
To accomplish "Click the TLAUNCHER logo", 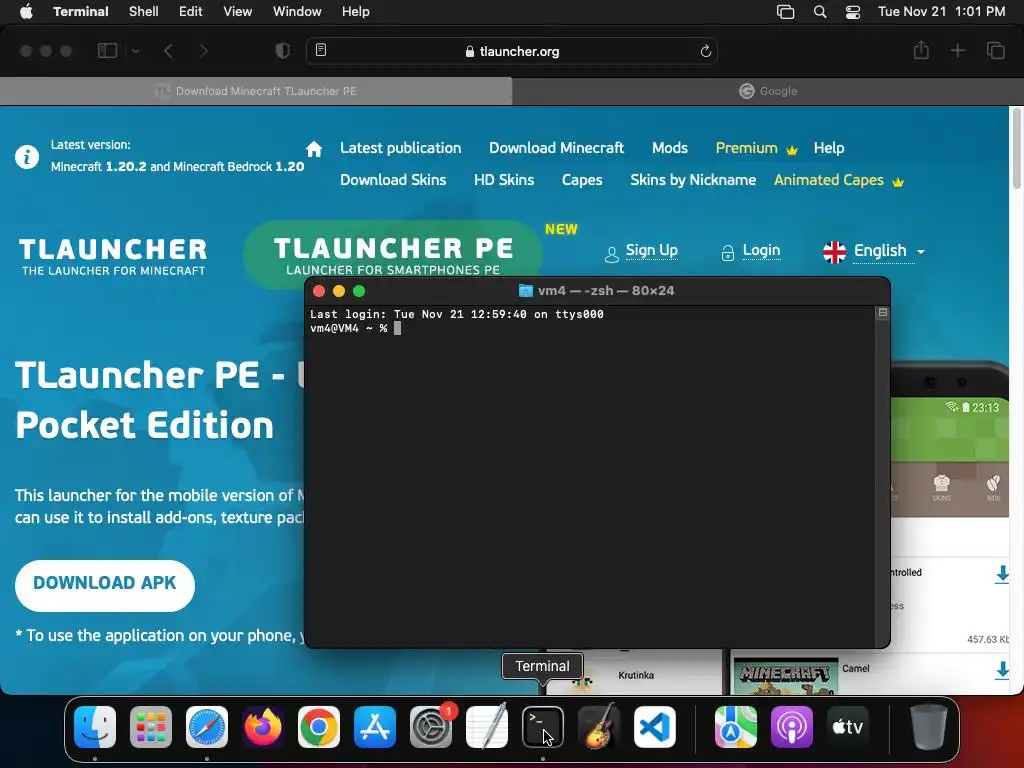I will (112, 257).
